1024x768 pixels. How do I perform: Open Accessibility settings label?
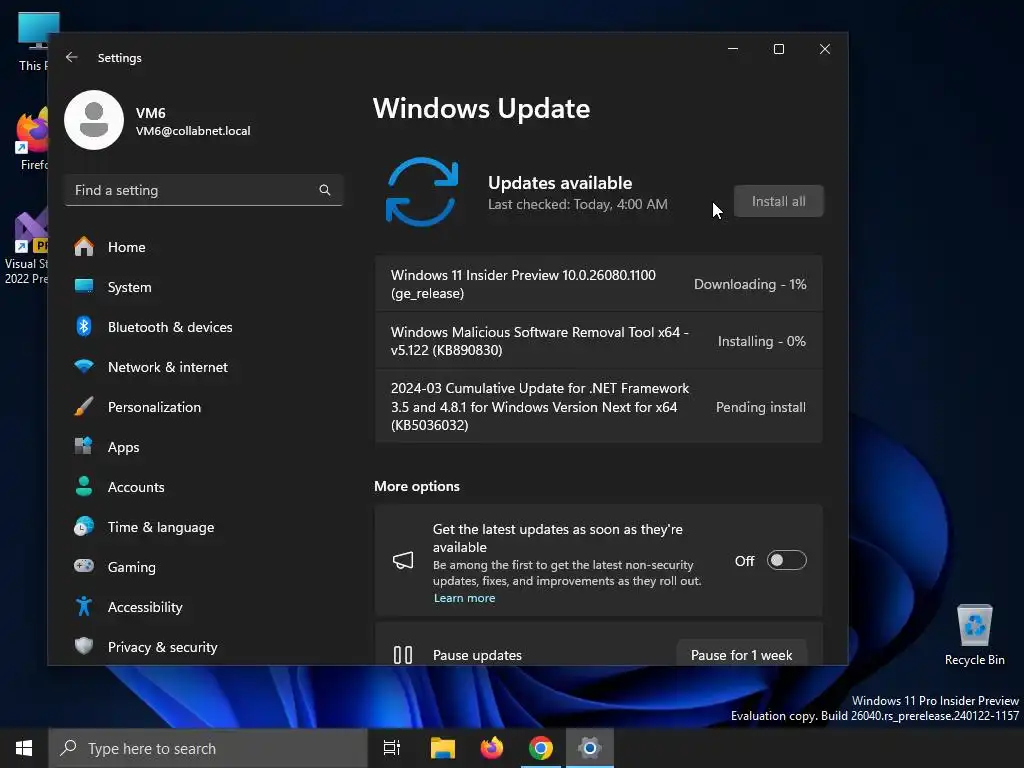[x=145, y=607]
